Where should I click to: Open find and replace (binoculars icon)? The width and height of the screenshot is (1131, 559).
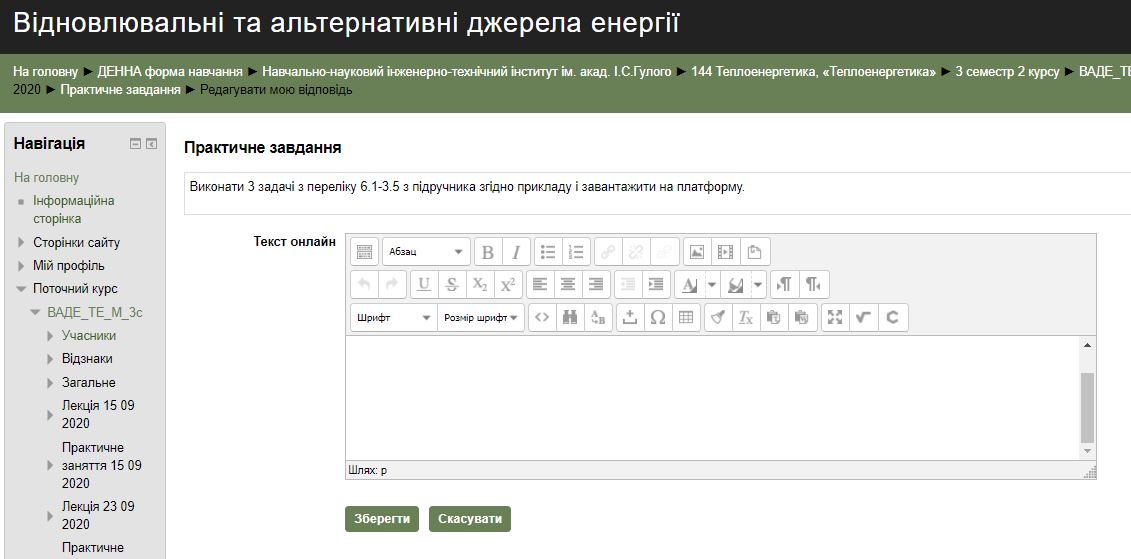(570, 318)
